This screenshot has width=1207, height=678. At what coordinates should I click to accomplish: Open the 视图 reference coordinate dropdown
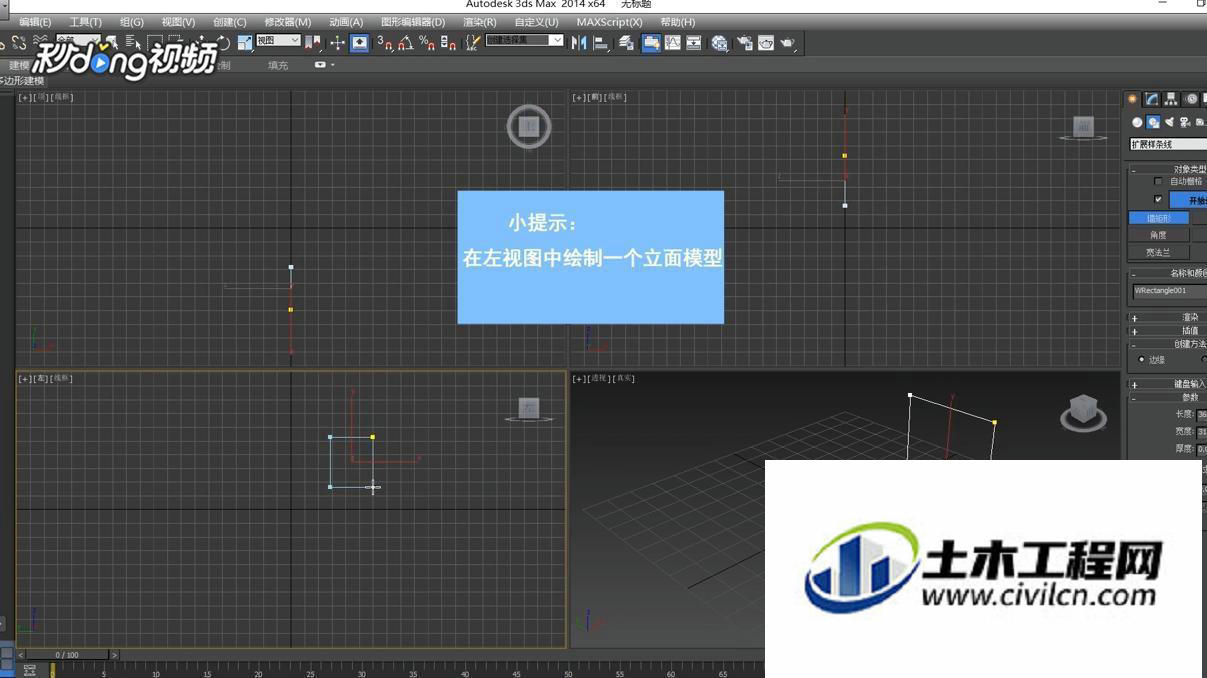pyautogui.click(x=278, y=41)
